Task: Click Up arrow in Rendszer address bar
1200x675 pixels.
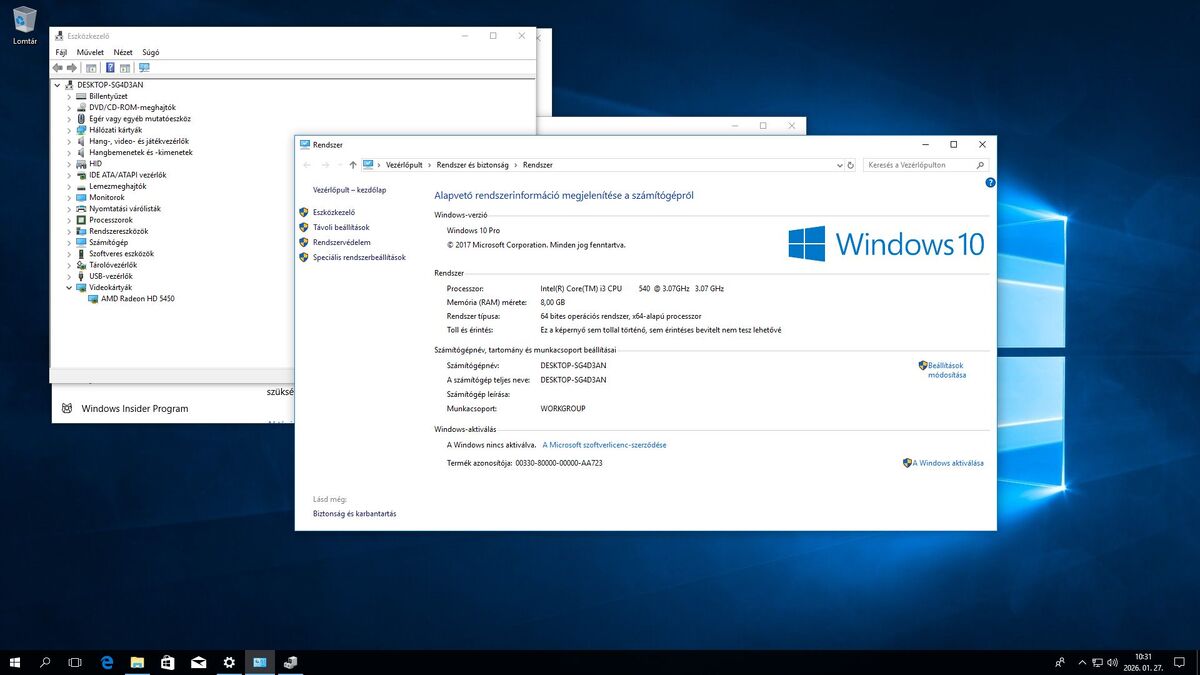Action: pos(353,165)
